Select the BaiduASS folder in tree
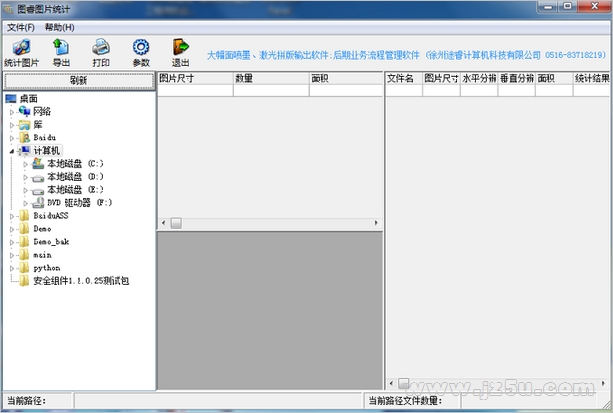The height and width of the screenshot is (413, 613). coord(50,215)
